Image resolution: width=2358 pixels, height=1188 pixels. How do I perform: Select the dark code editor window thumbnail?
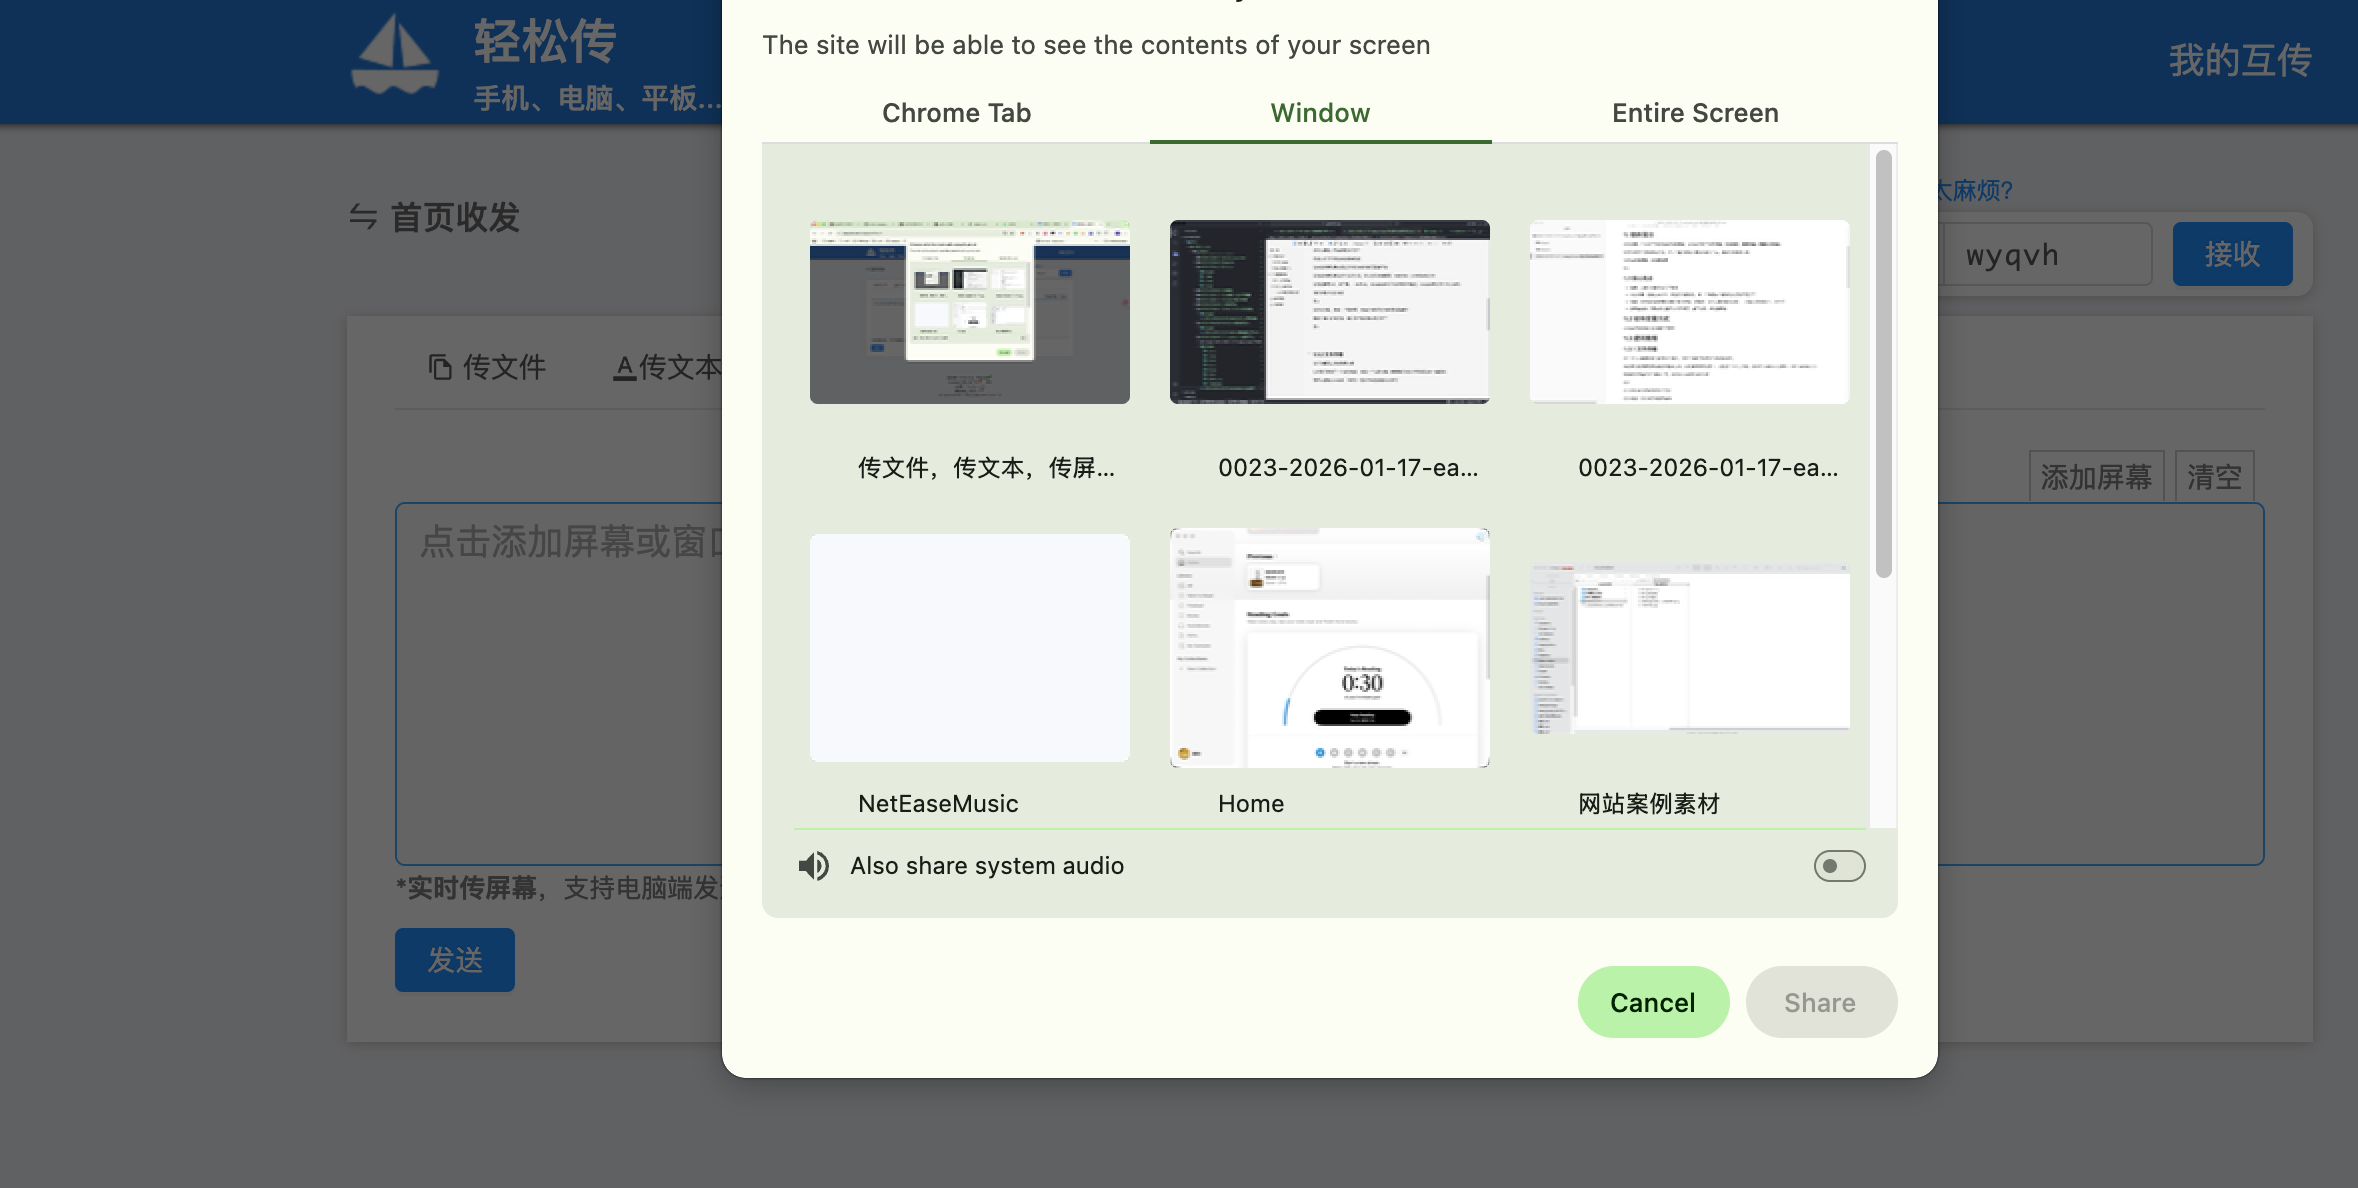click(x=1329, y=312)
